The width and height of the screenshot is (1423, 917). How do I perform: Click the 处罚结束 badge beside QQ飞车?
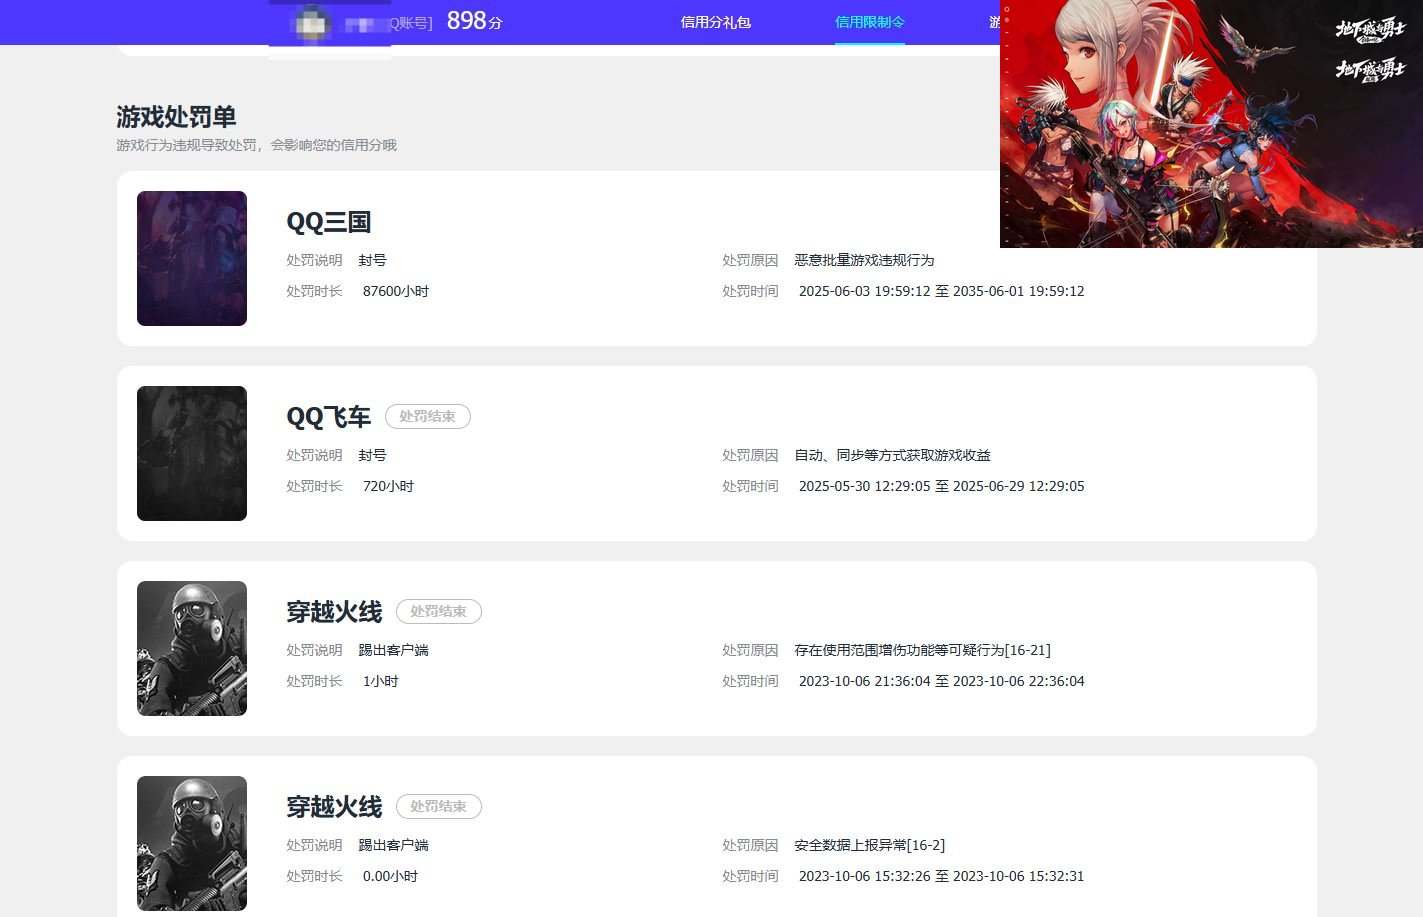coord(428,417)
